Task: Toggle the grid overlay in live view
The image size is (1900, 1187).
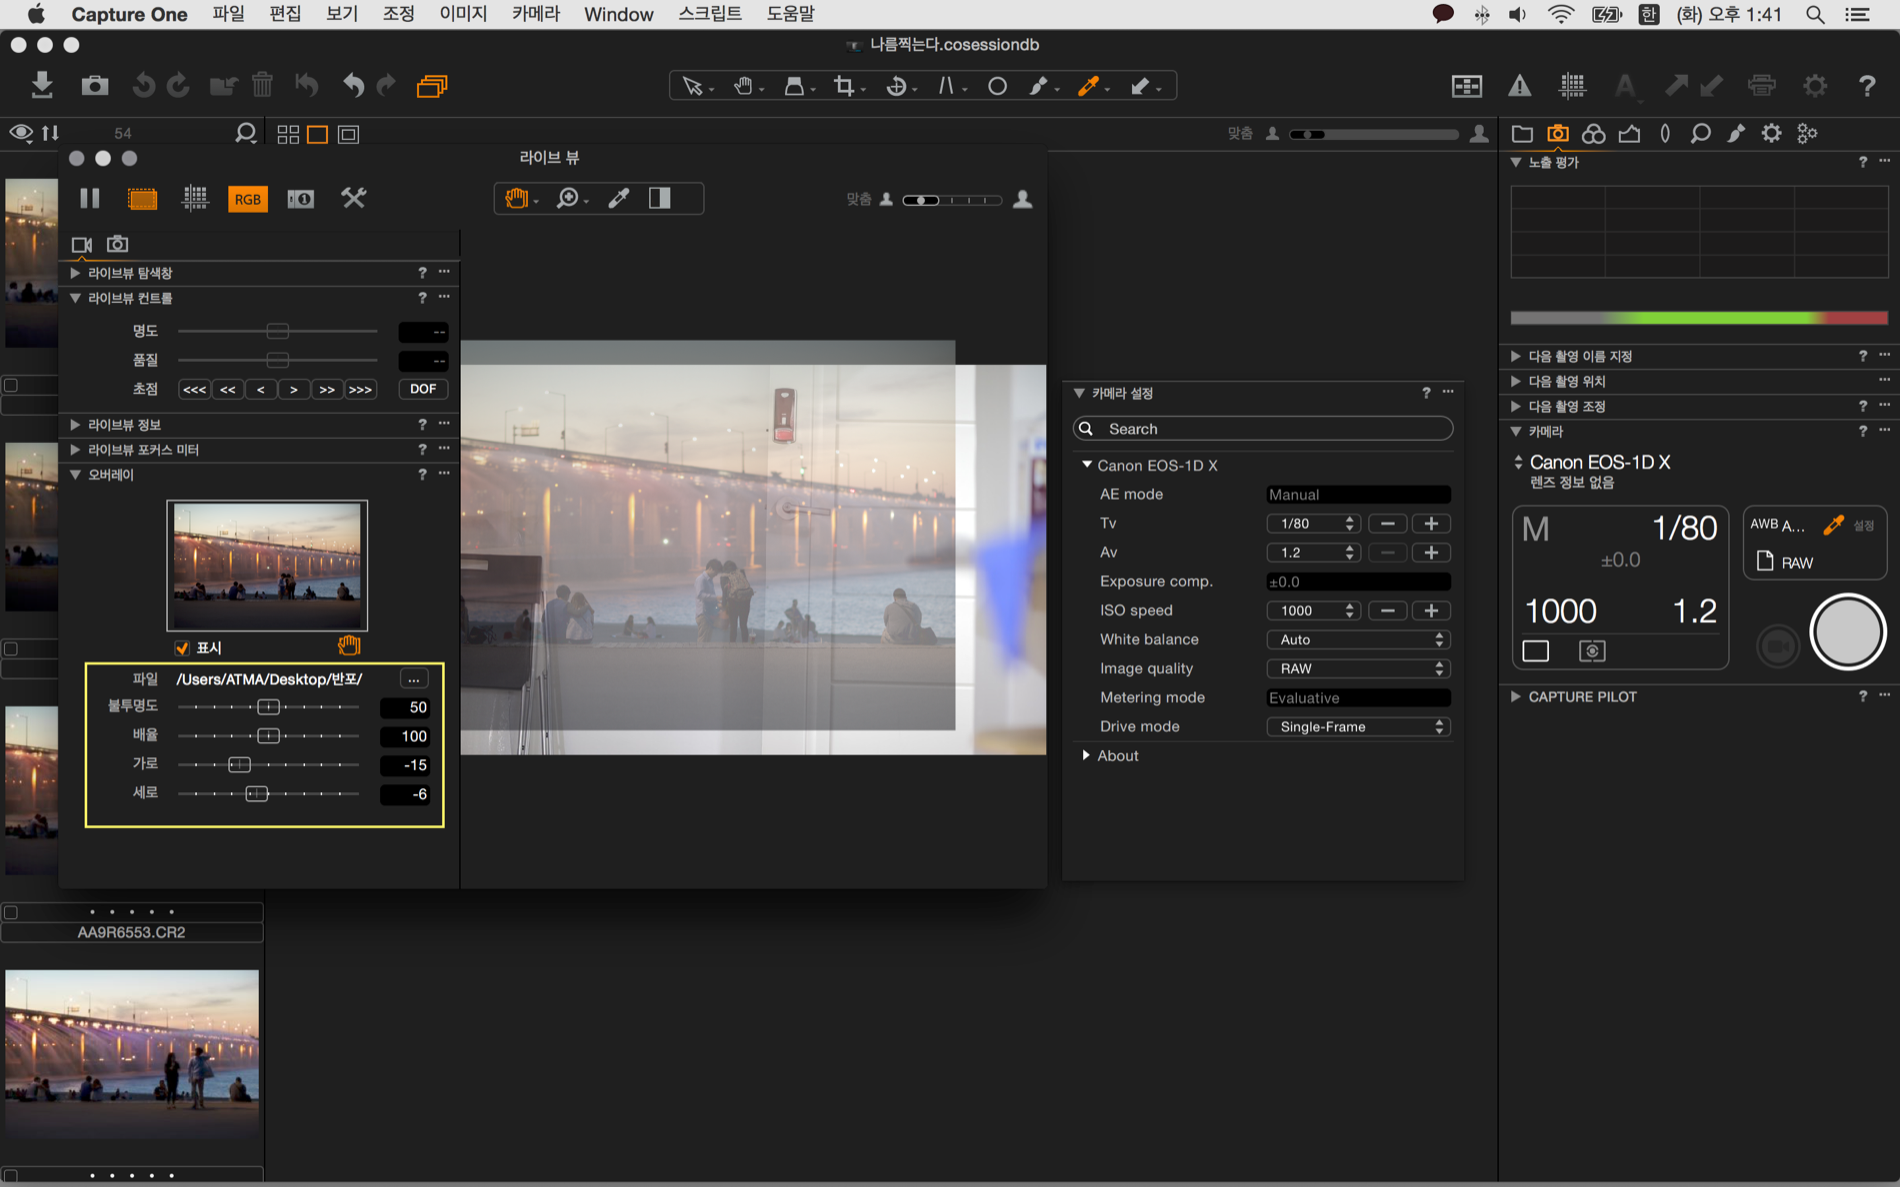Action: 195,198
